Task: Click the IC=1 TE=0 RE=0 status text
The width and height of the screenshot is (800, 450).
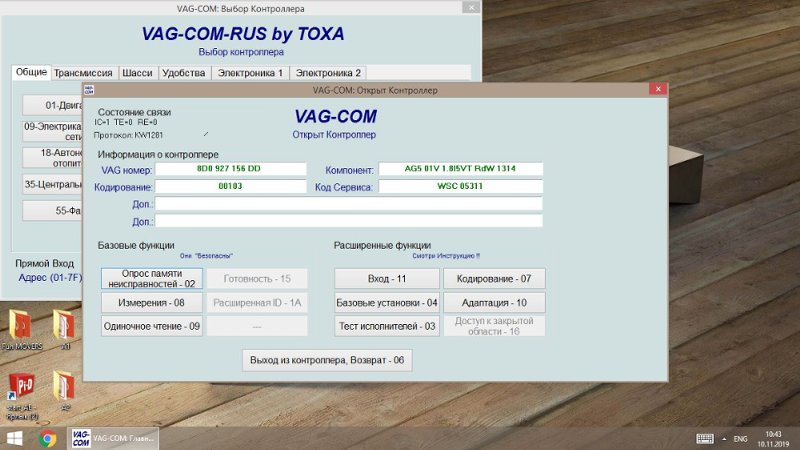Action: tap(126, 122)
